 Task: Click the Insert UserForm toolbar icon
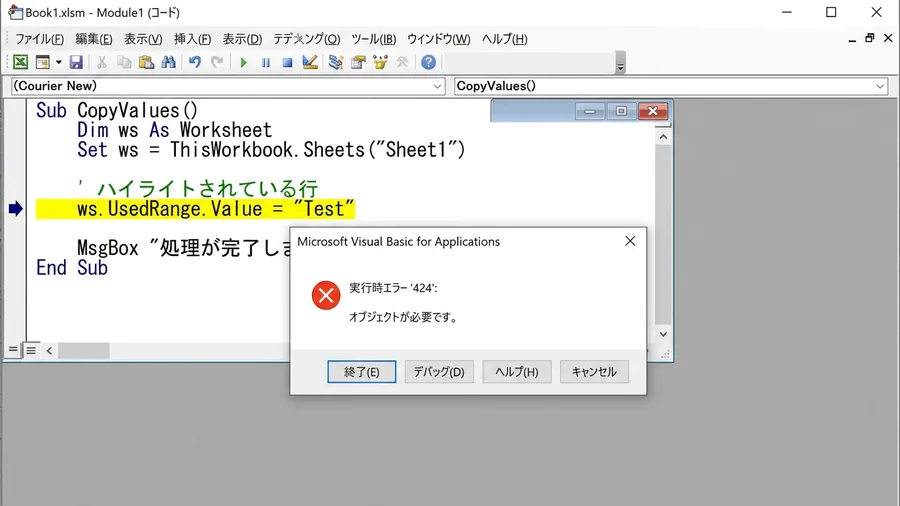[42, 62]
